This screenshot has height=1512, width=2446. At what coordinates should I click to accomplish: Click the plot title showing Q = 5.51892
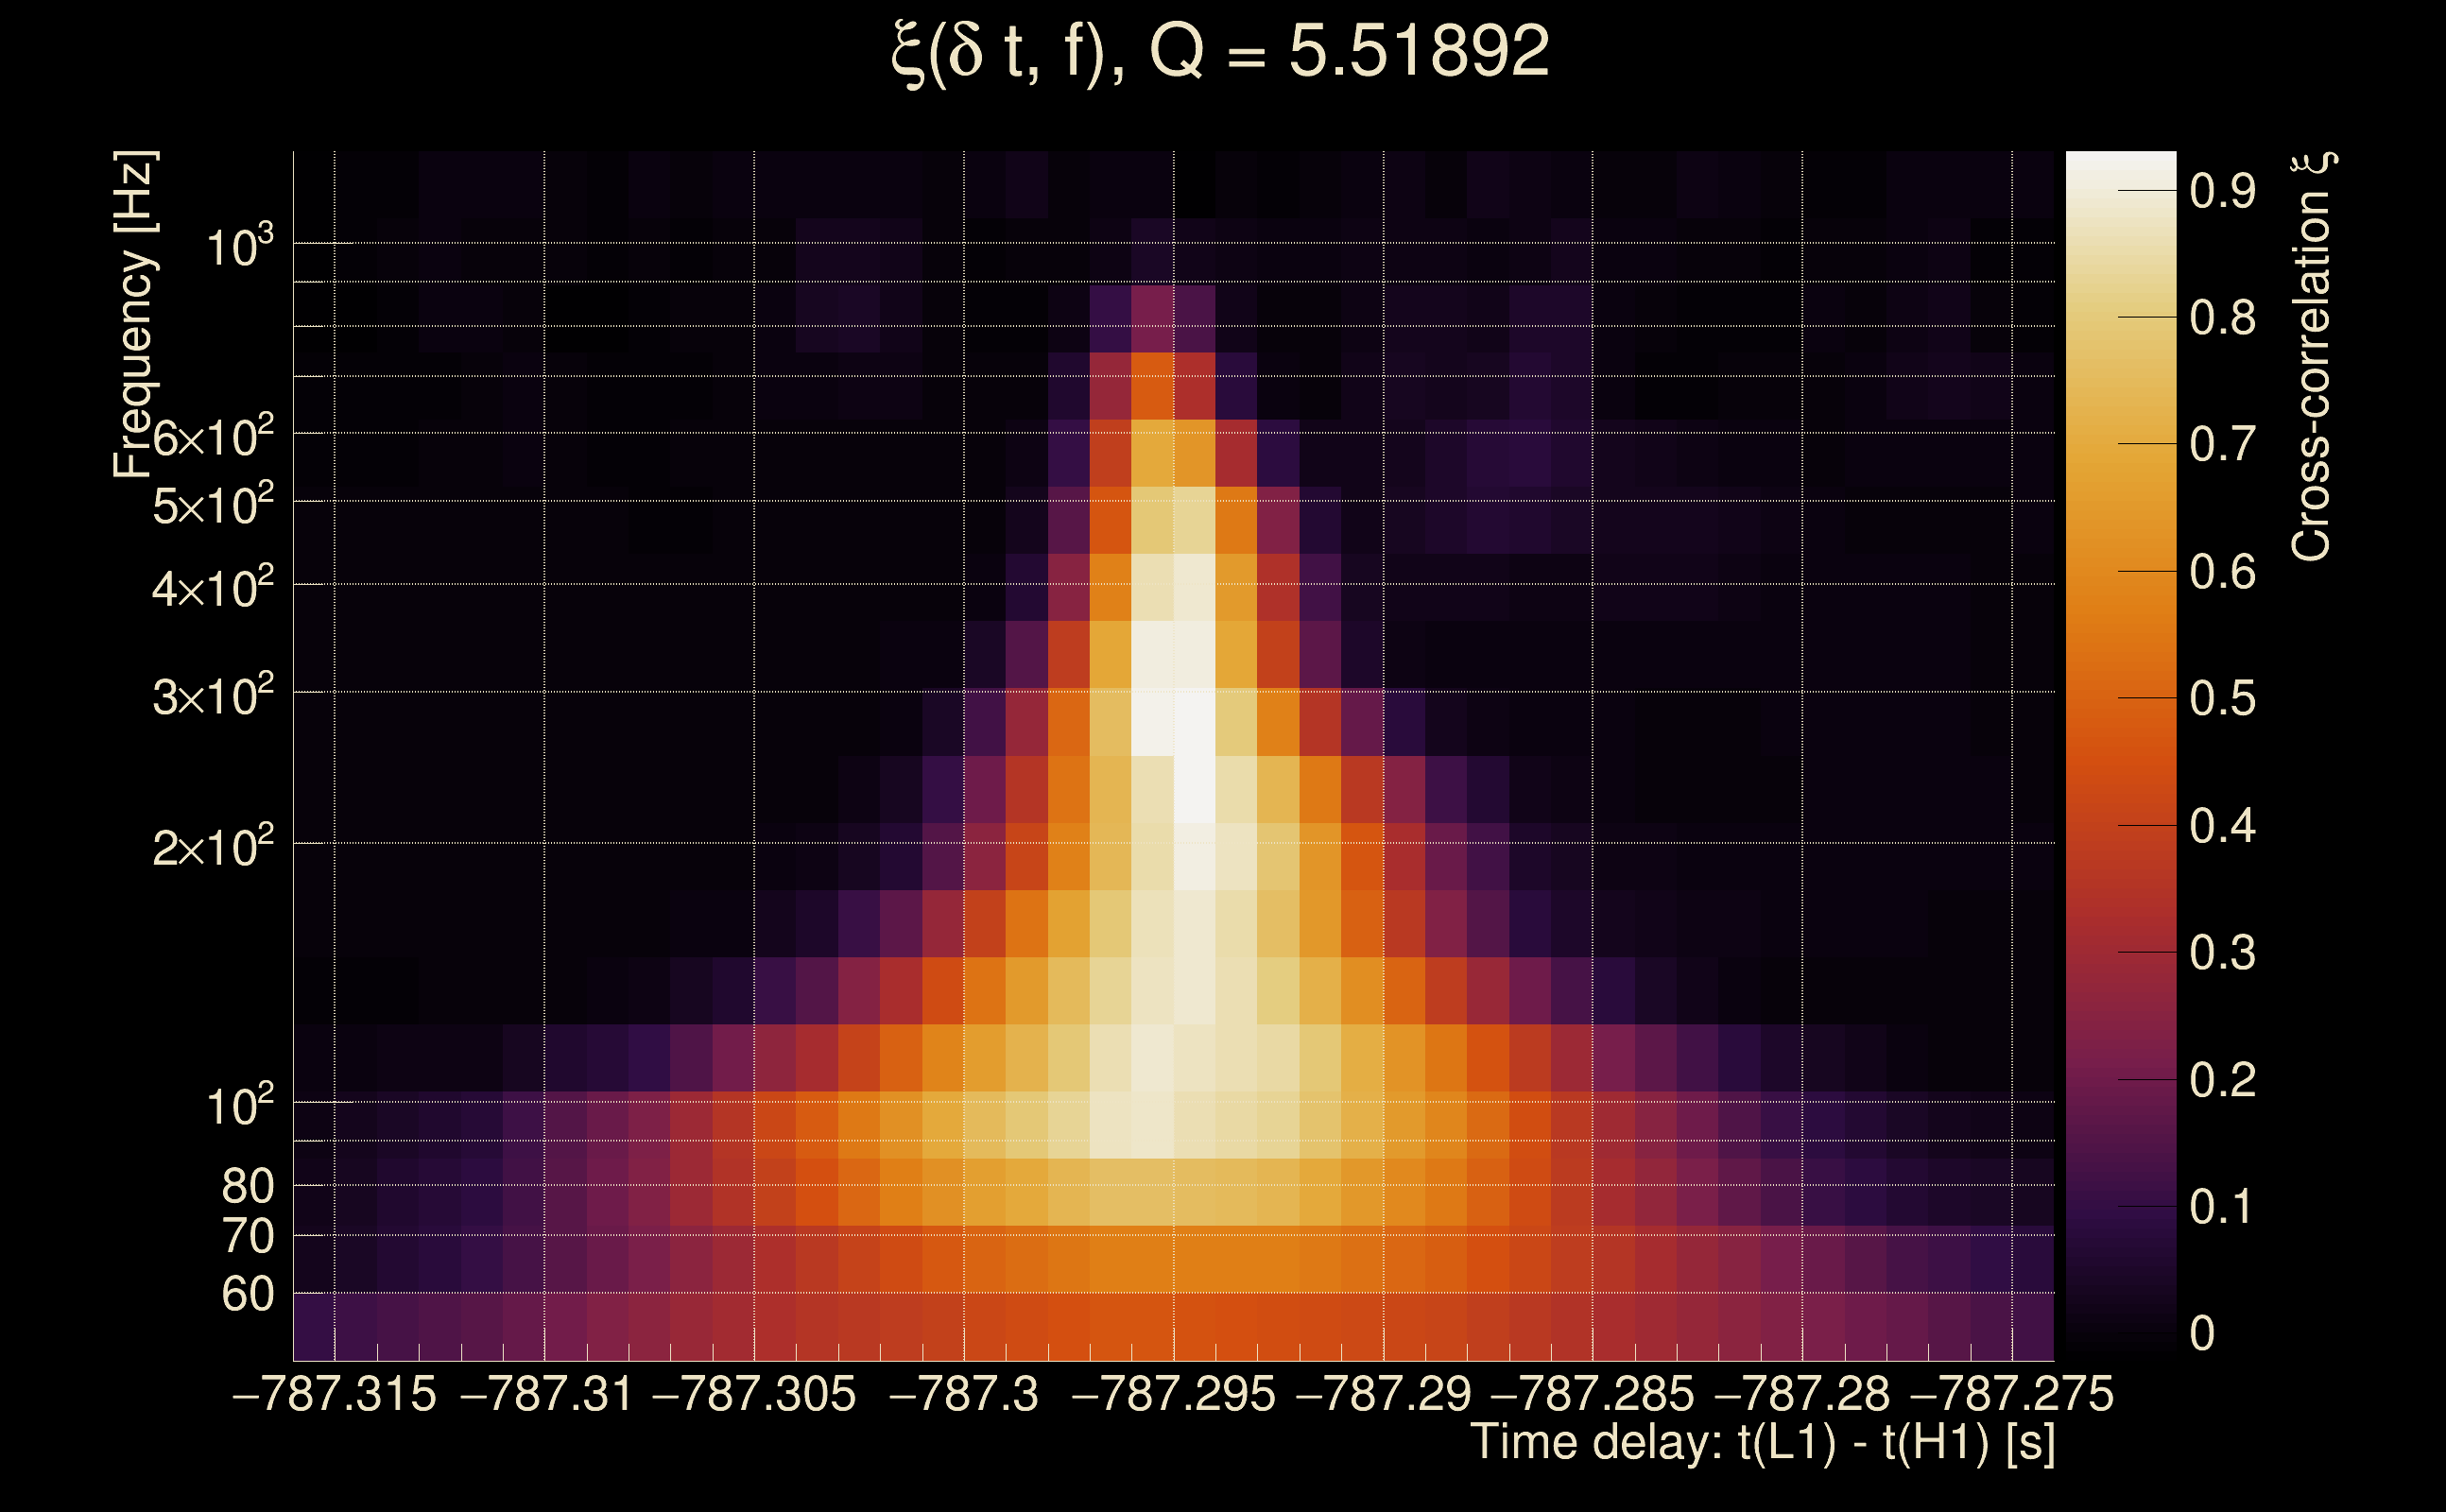(x=1220, y=52)
